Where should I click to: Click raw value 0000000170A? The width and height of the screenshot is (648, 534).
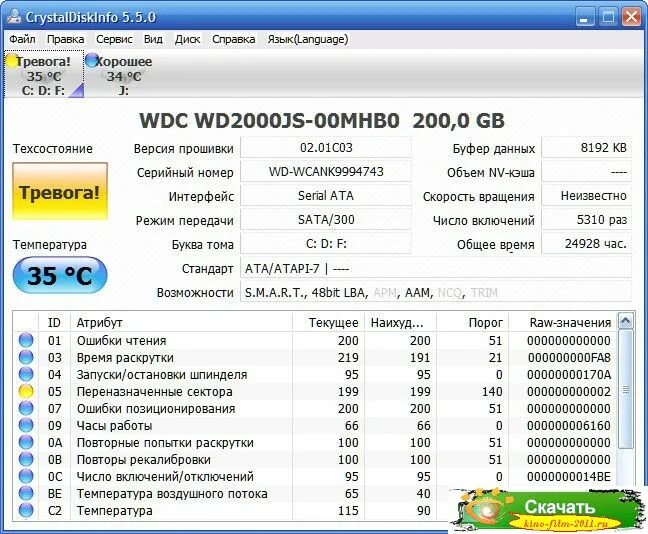coord(569,374)
